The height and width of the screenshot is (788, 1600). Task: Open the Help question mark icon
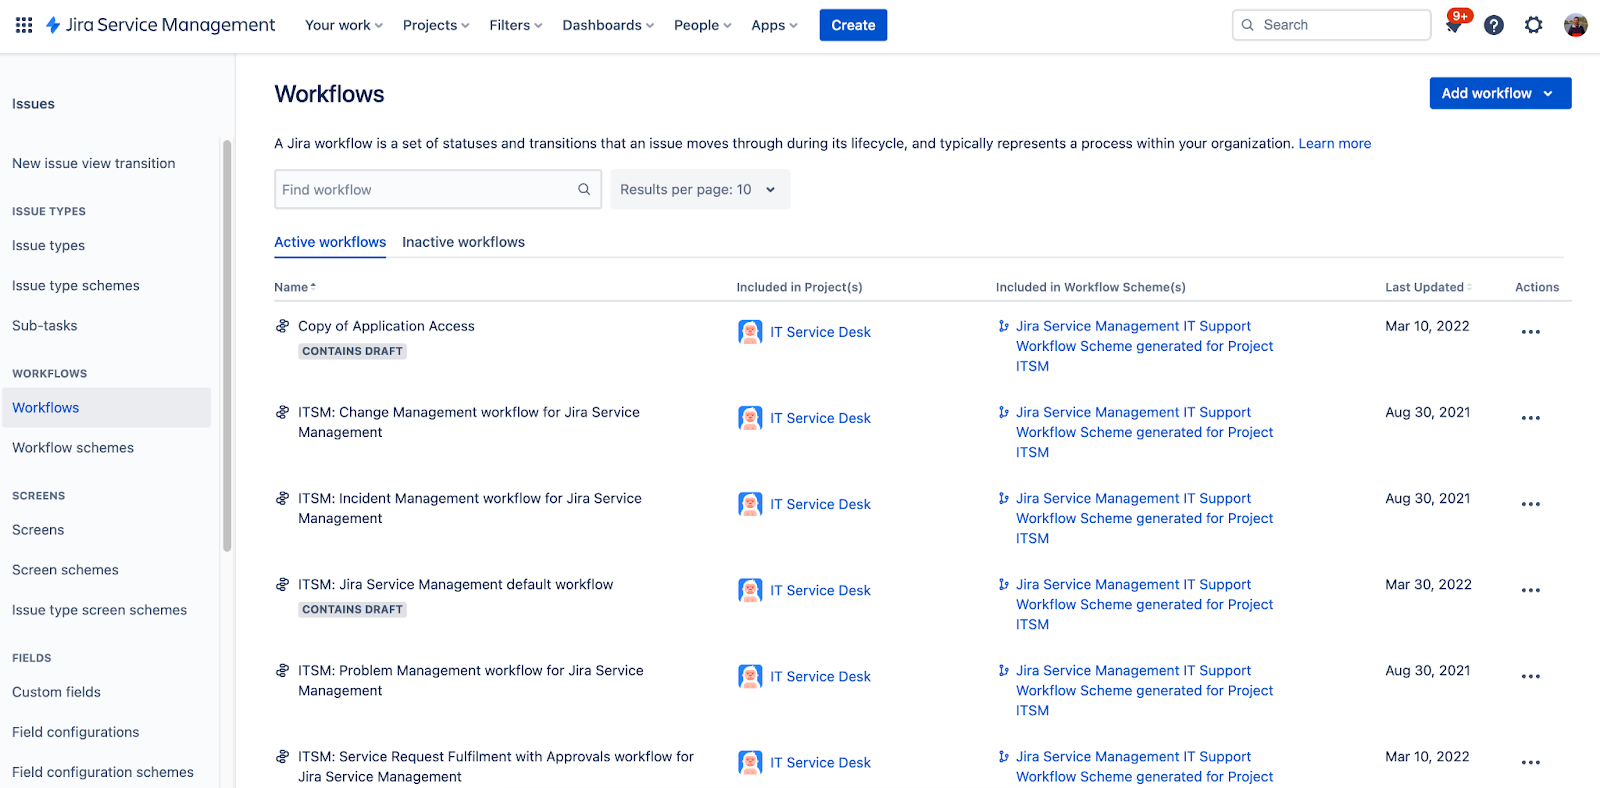(x=1494, y=25)
